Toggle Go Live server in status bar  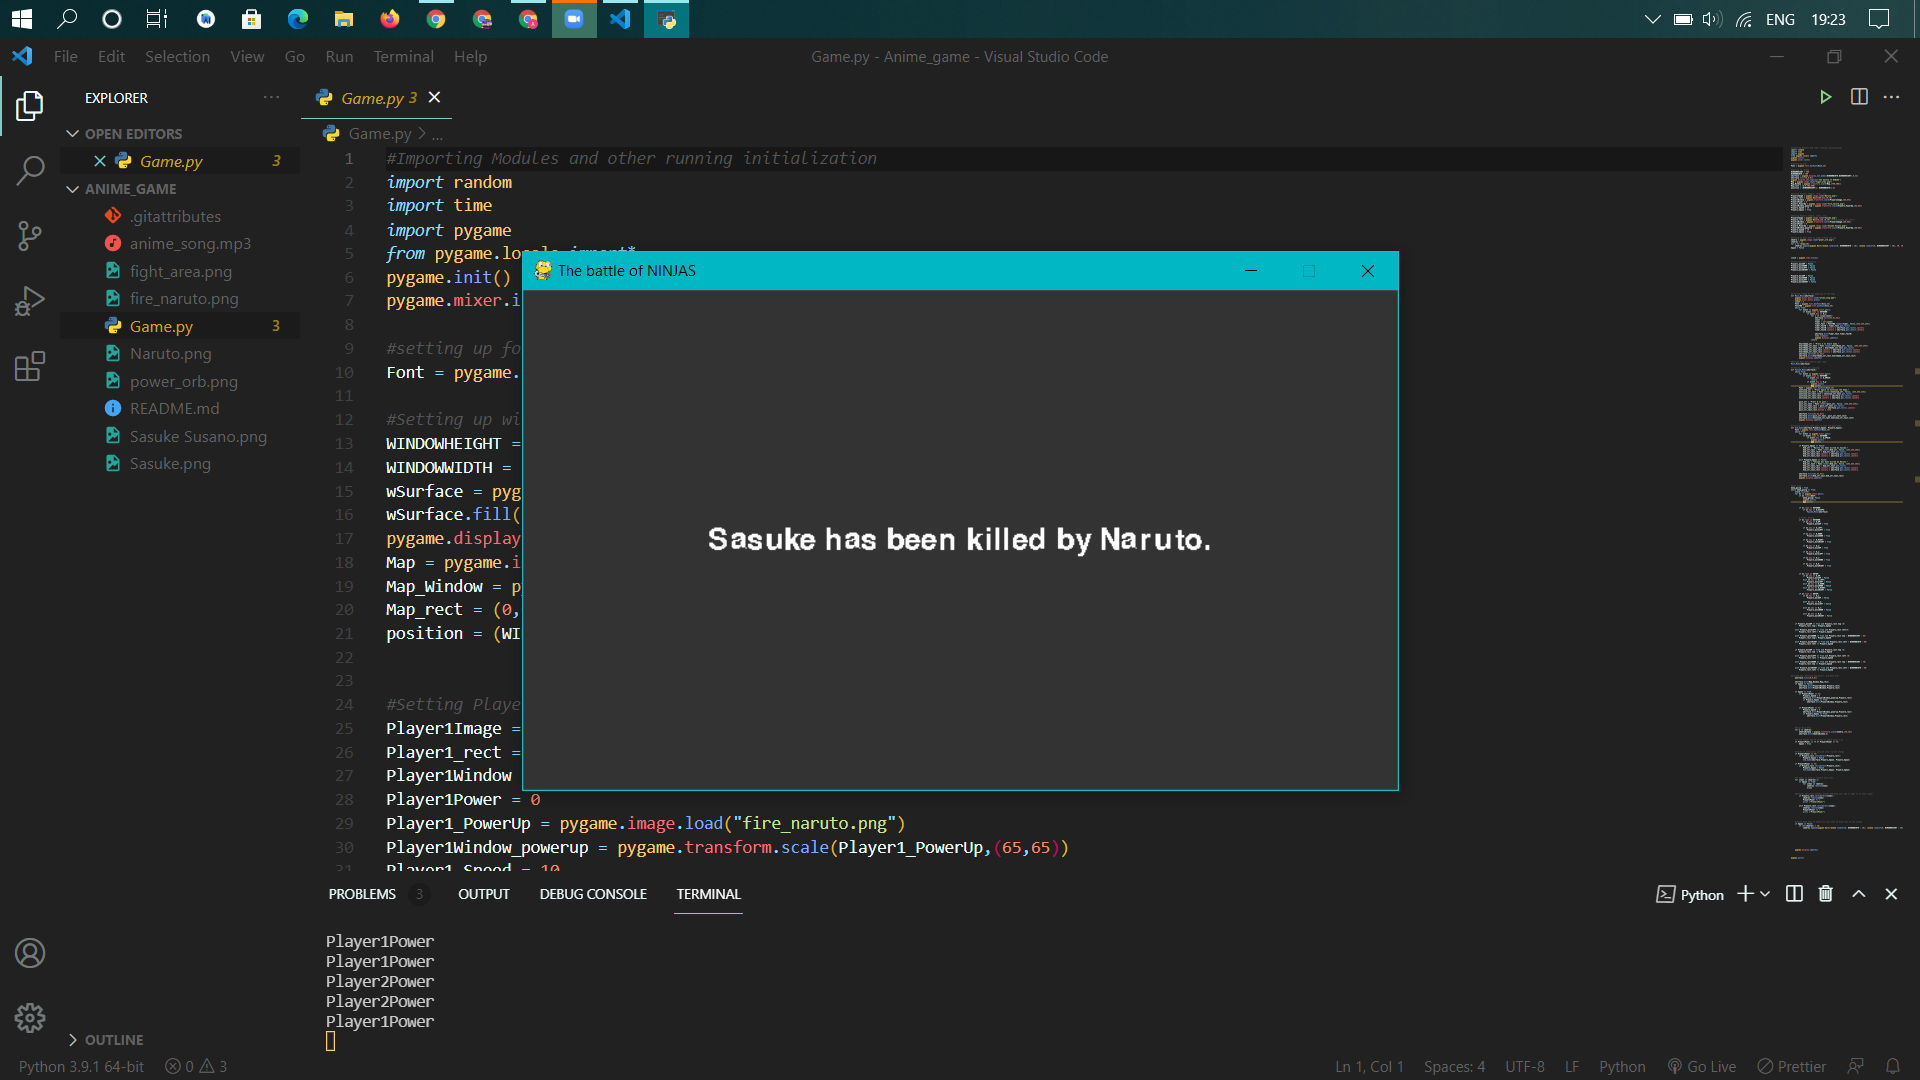coord(1701,1067)
